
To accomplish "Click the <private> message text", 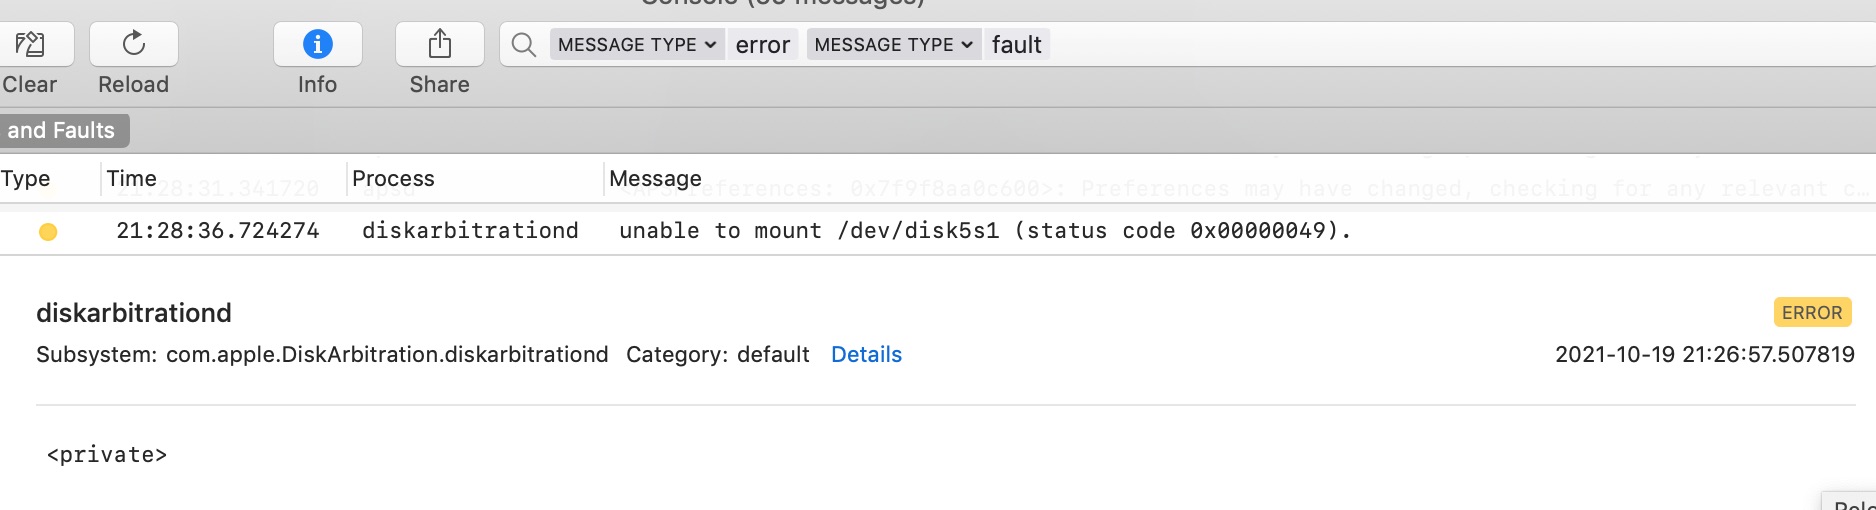I will click(107, 455).
